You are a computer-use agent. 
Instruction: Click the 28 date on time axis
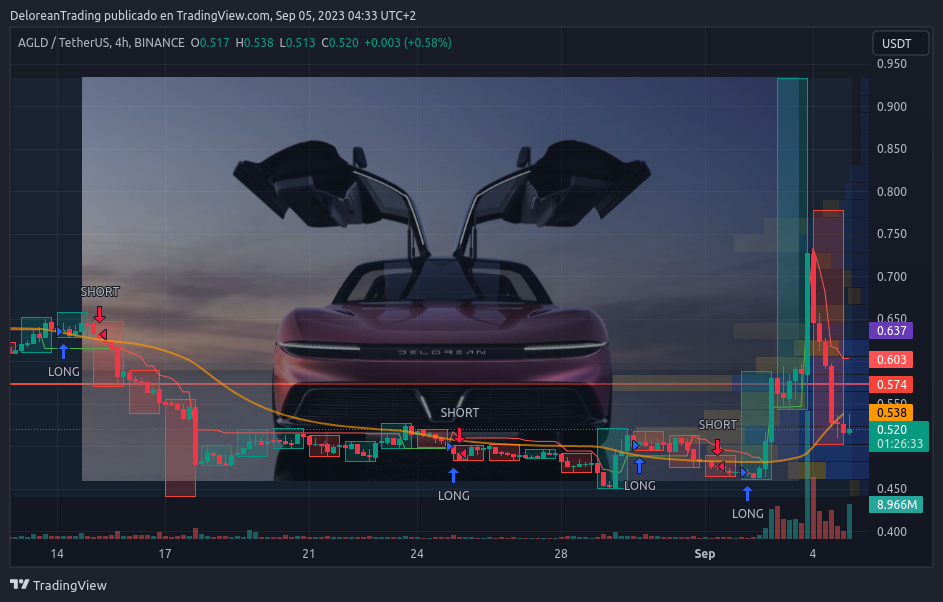point(561,554)
